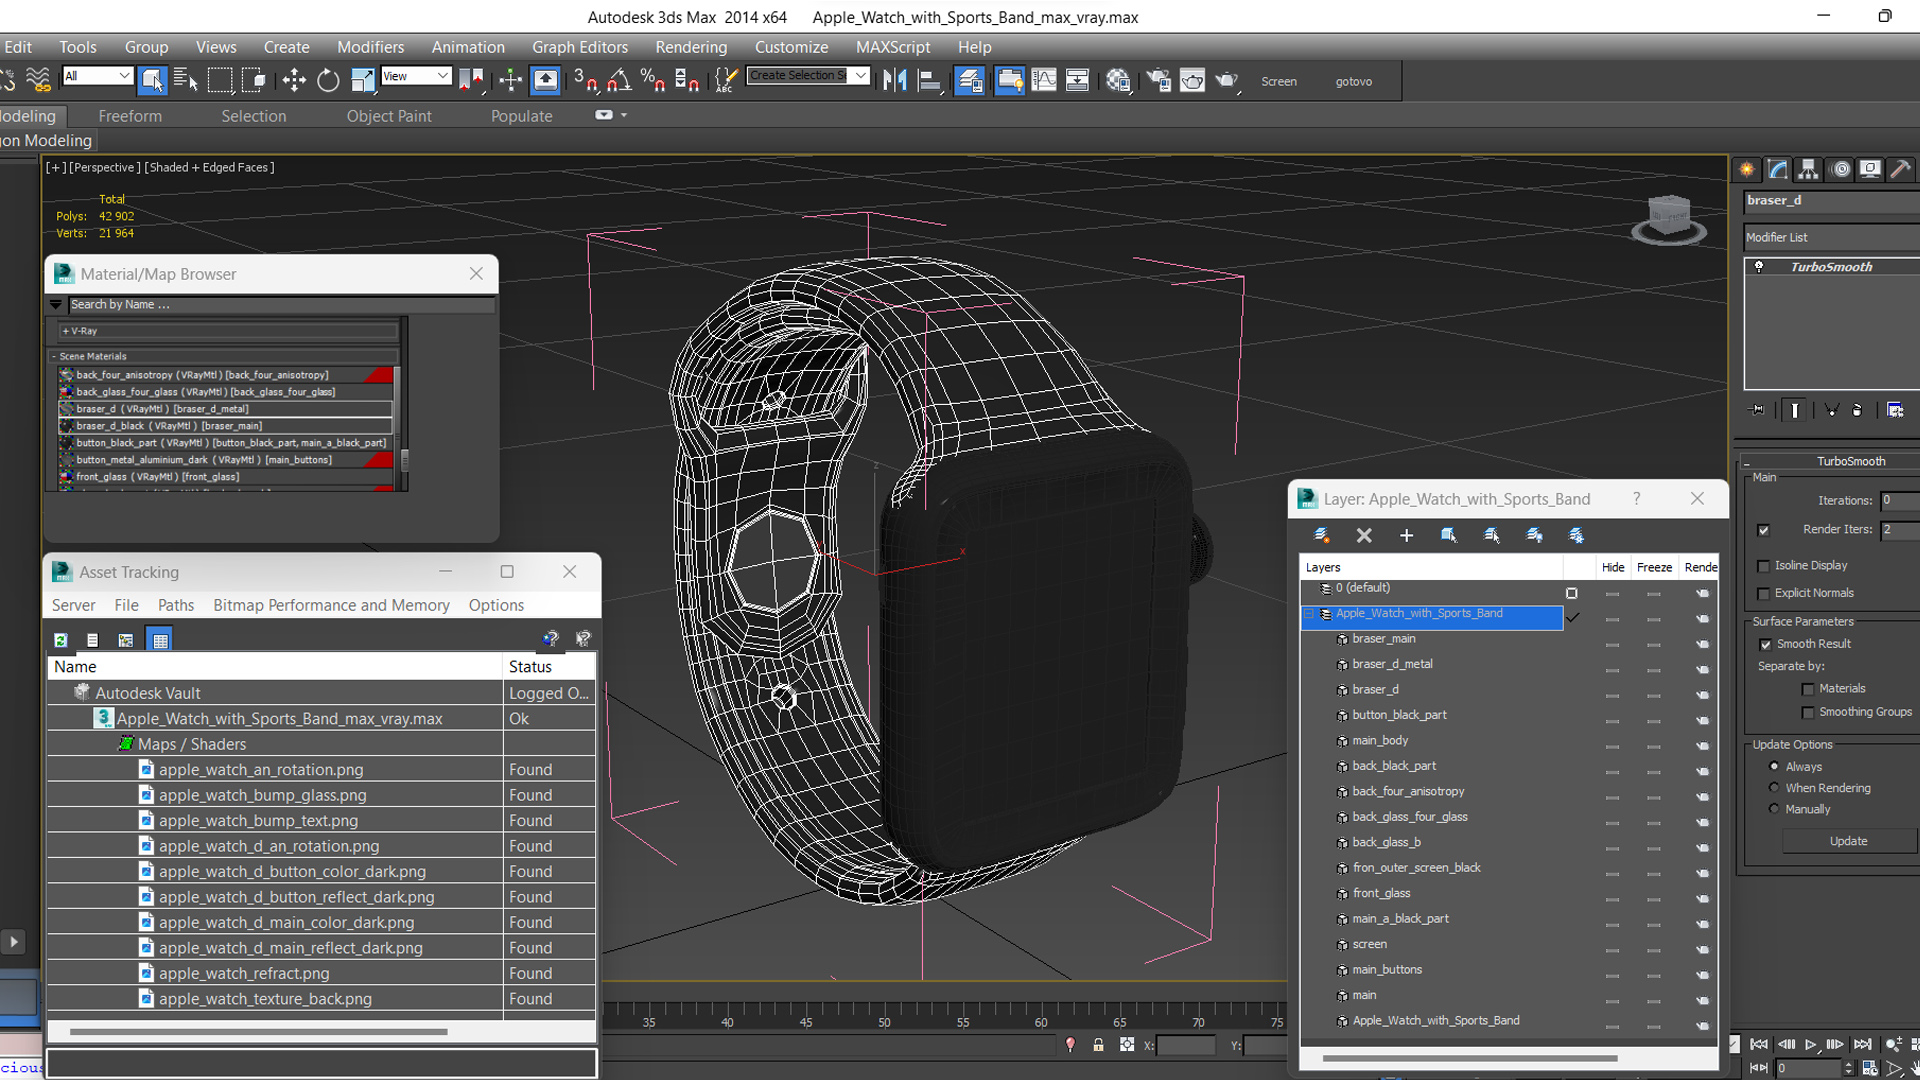Open the Rendering menu
This screenshot has height=1080, width=1920.
pos(690,47)
